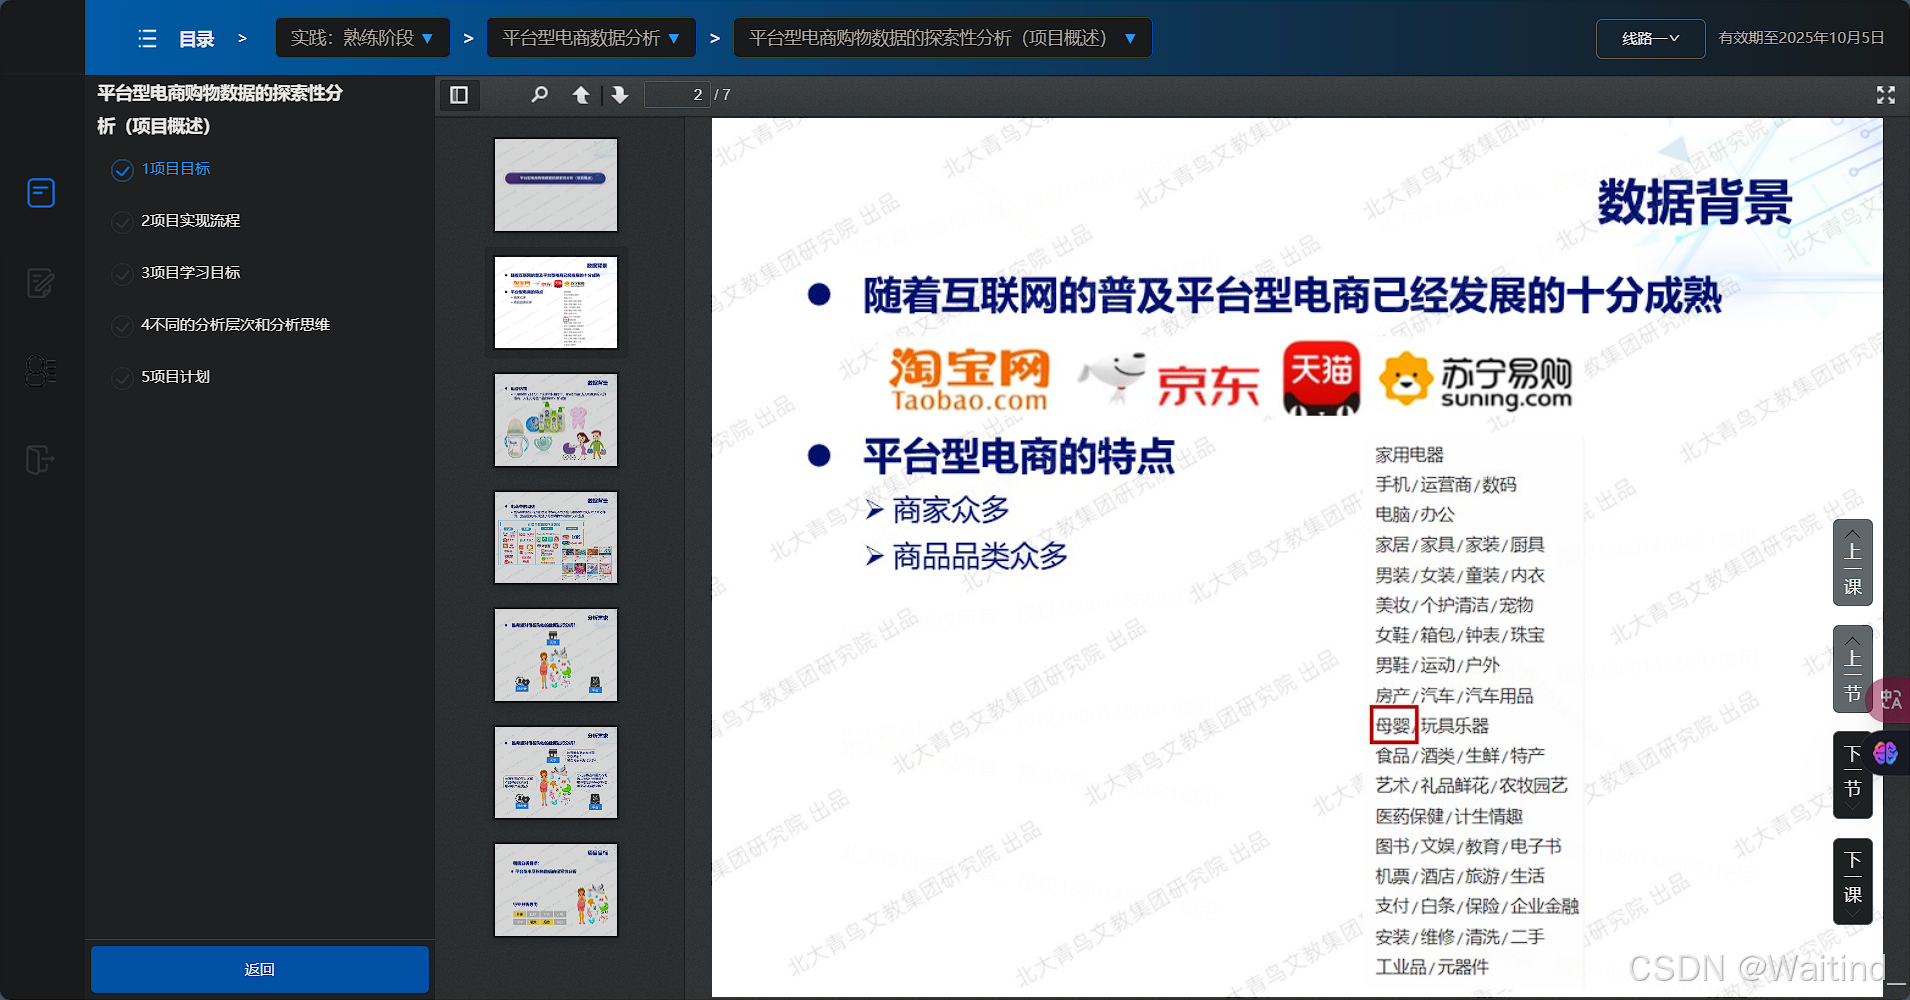Click the 玩具乐器 category text
Viewport: 1910px width, 1000px height.
pos(1455,726)
